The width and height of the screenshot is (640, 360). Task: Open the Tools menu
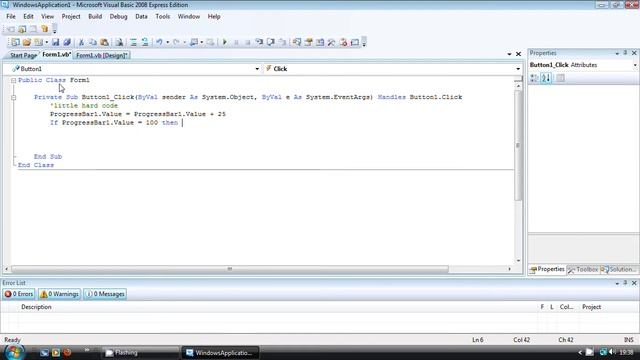point(162,16)
